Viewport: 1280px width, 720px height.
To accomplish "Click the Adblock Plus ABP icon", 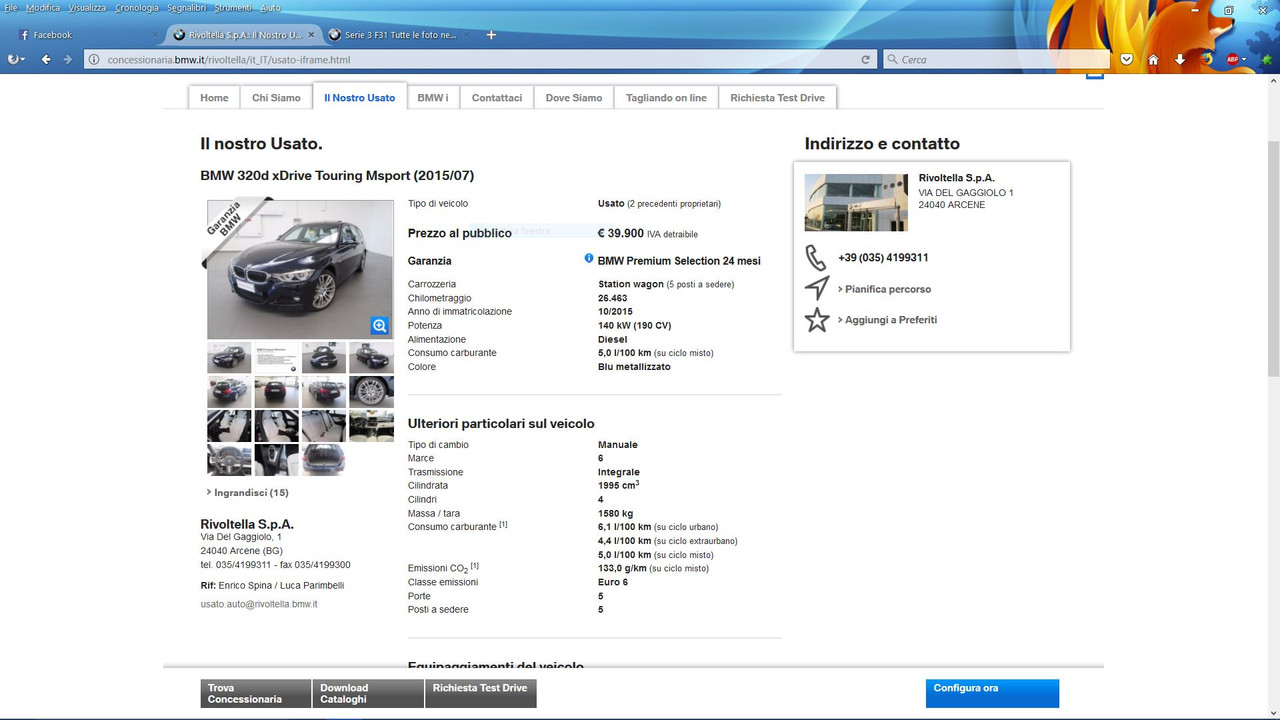I will coord(1233,60).
